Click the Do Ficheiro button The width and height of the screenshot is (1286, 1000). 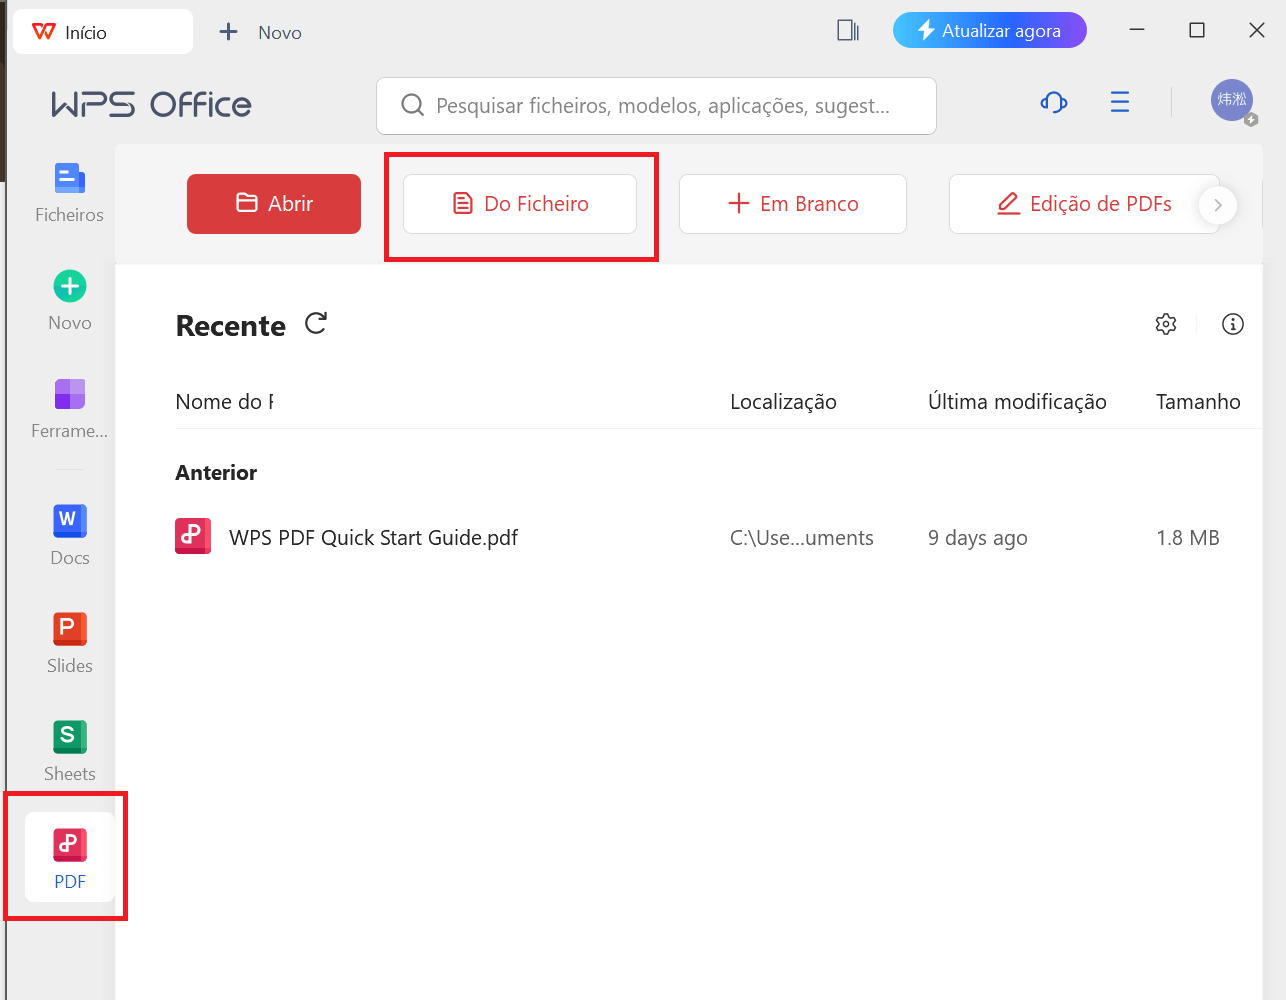pos(520,204)
